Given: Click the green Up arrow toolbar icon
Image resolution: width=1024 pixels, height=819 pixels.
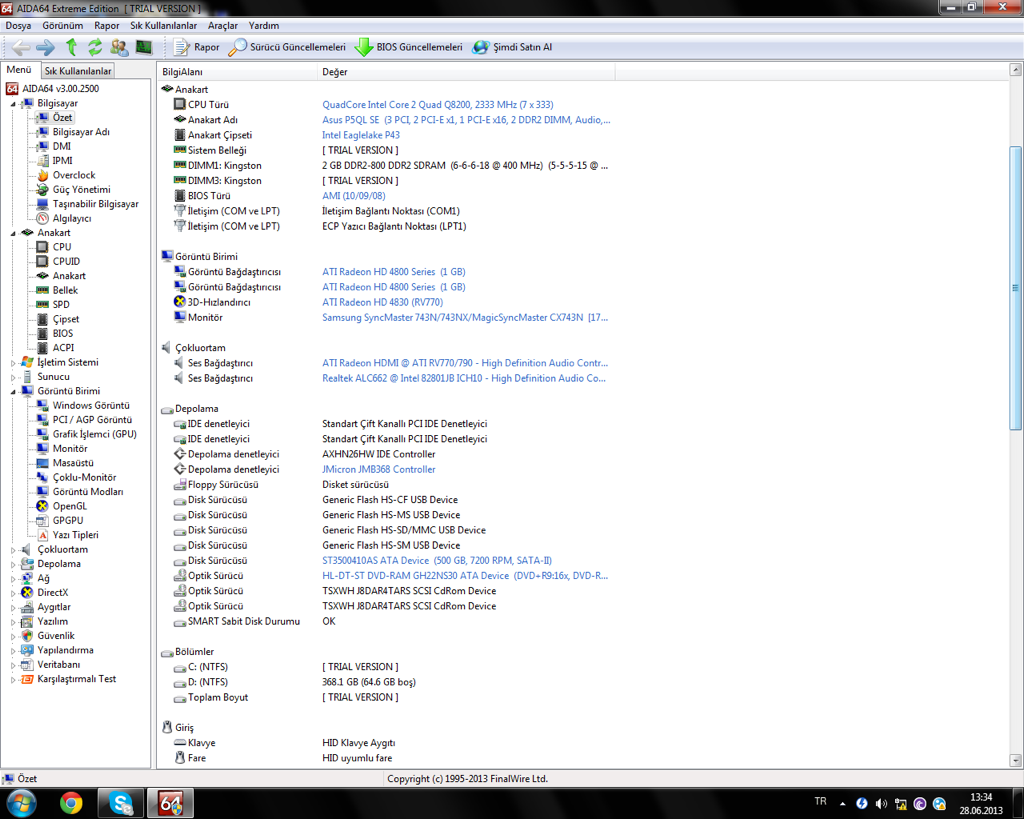Looking at the screenshot, I should pos(71,47).
